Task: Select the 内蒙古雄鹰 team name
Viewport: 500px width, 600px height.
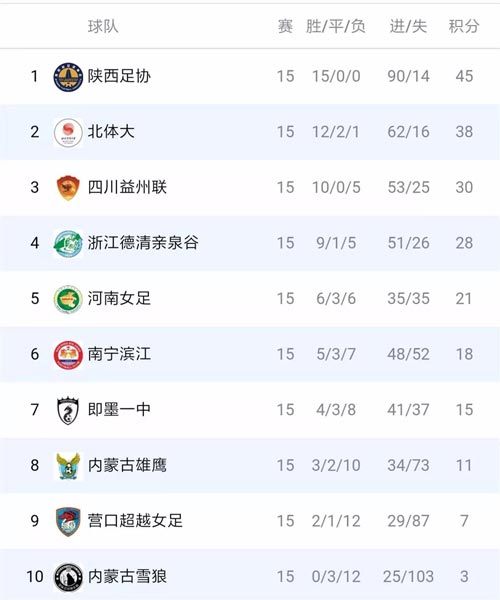Action: click(x=127, y=465)
